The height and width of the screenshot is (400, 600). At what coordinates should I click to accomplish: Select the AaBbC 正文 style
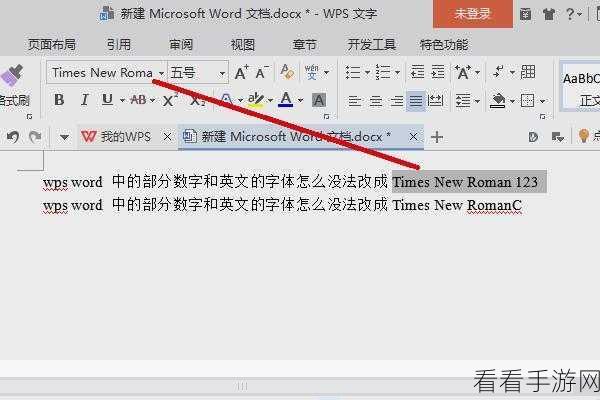(x=580, y=87)
